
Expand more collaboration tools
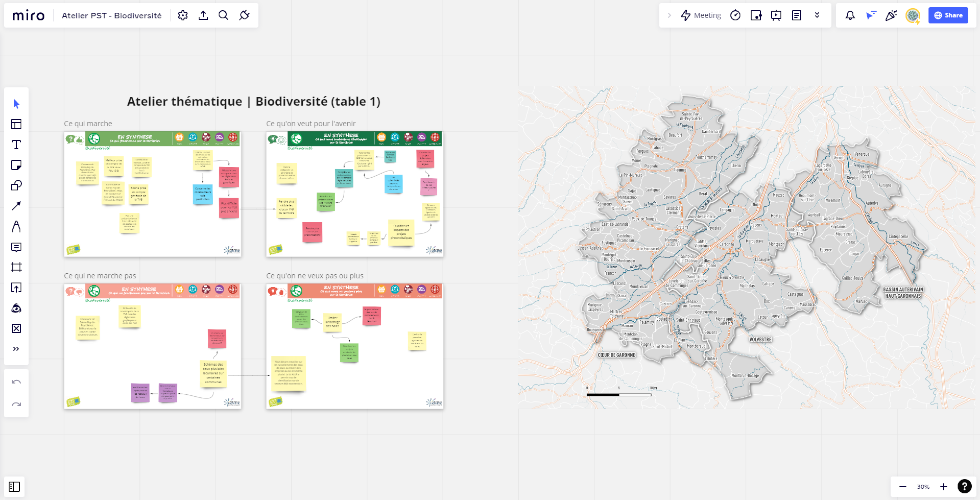[x=817, y=16]
